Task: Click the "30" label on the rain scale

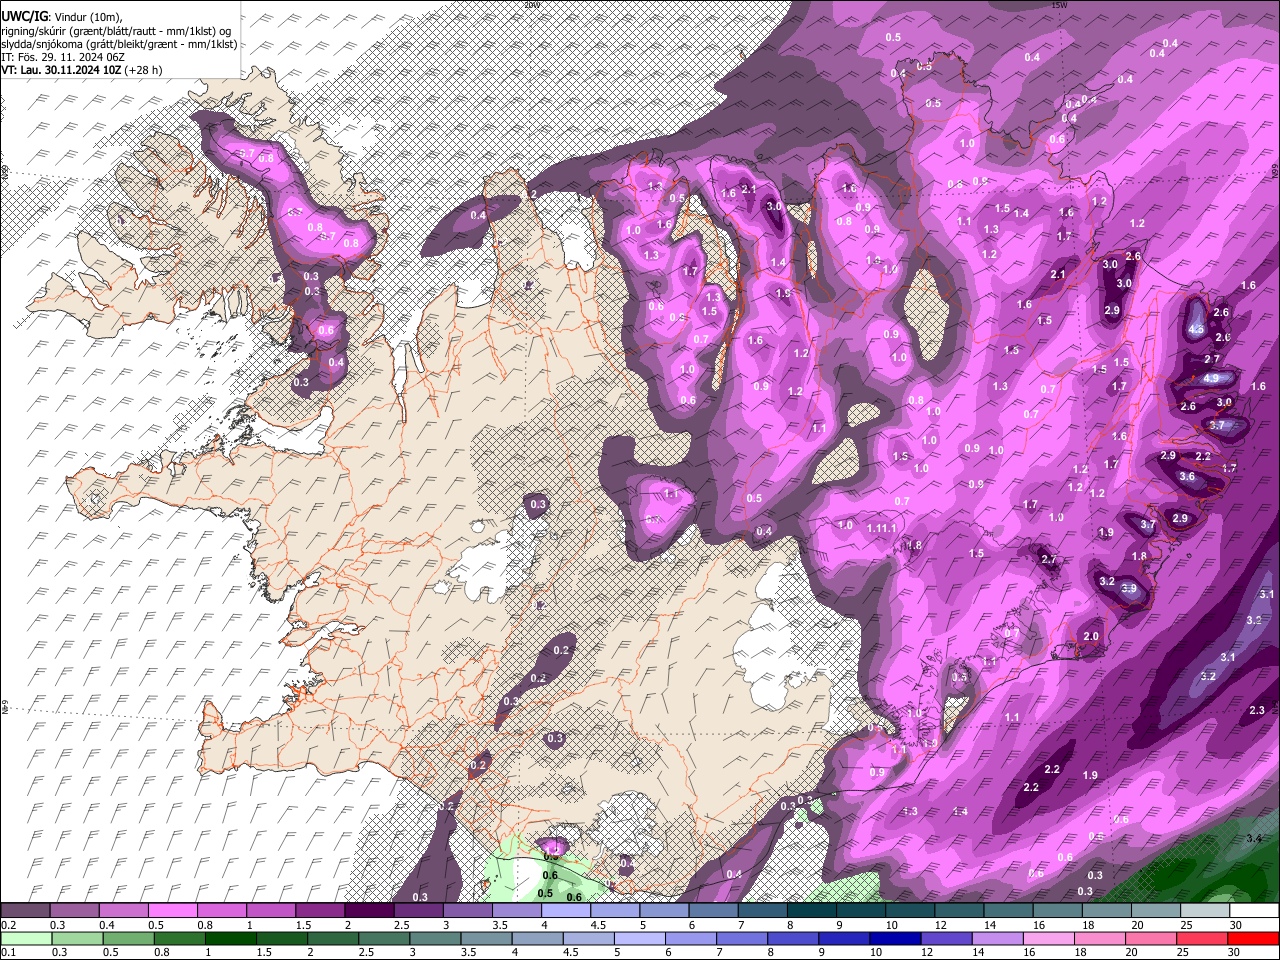Action: pyautogui.click(x=1235, y=952)
